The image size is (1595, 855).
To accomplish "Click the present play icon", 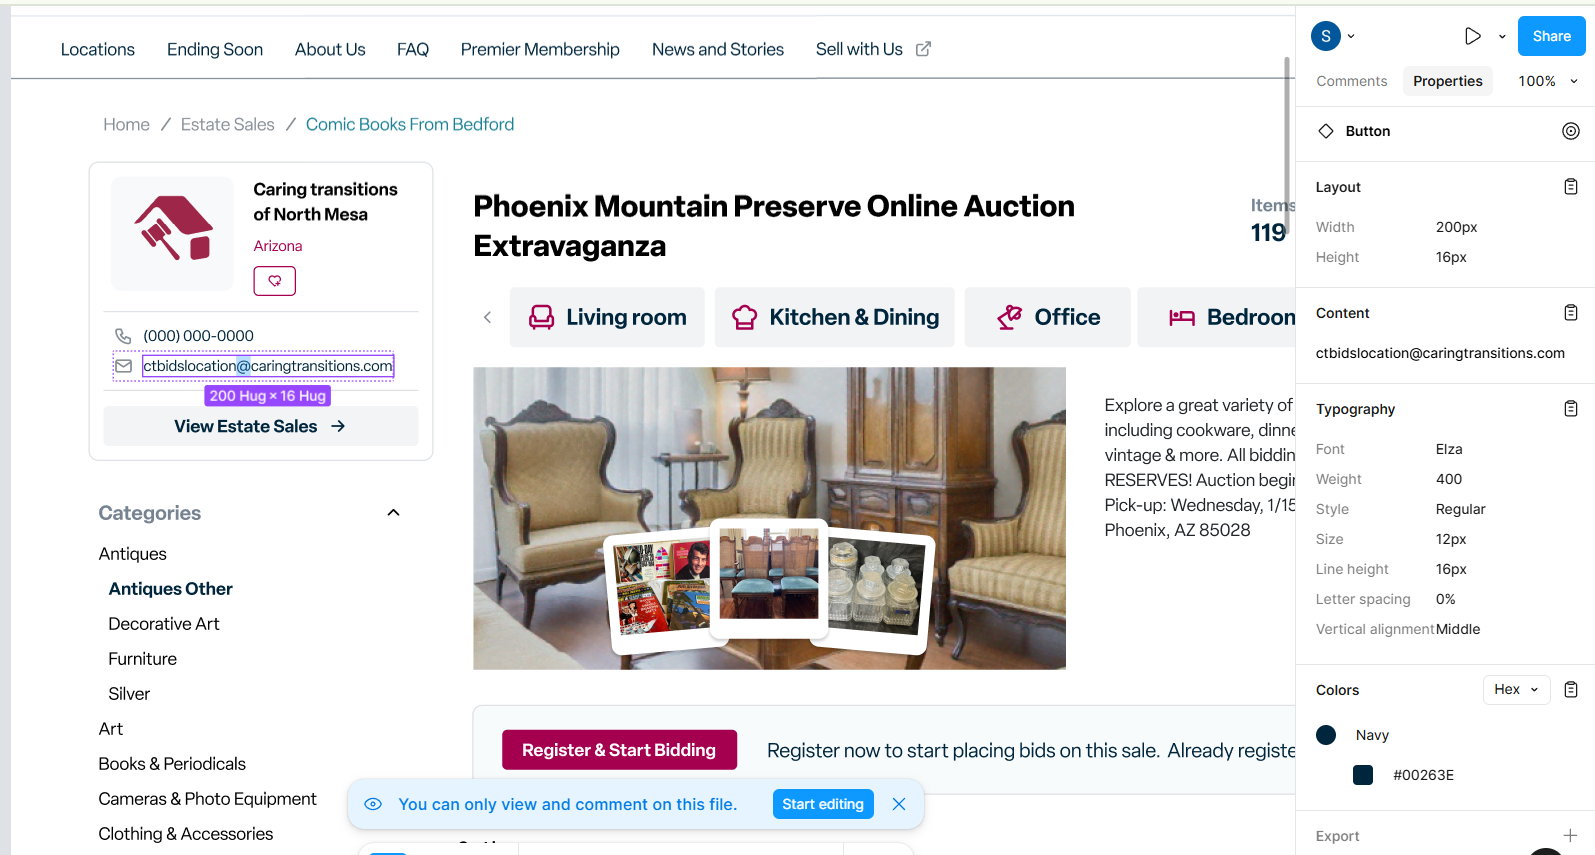I will [x=1473, y=36].
